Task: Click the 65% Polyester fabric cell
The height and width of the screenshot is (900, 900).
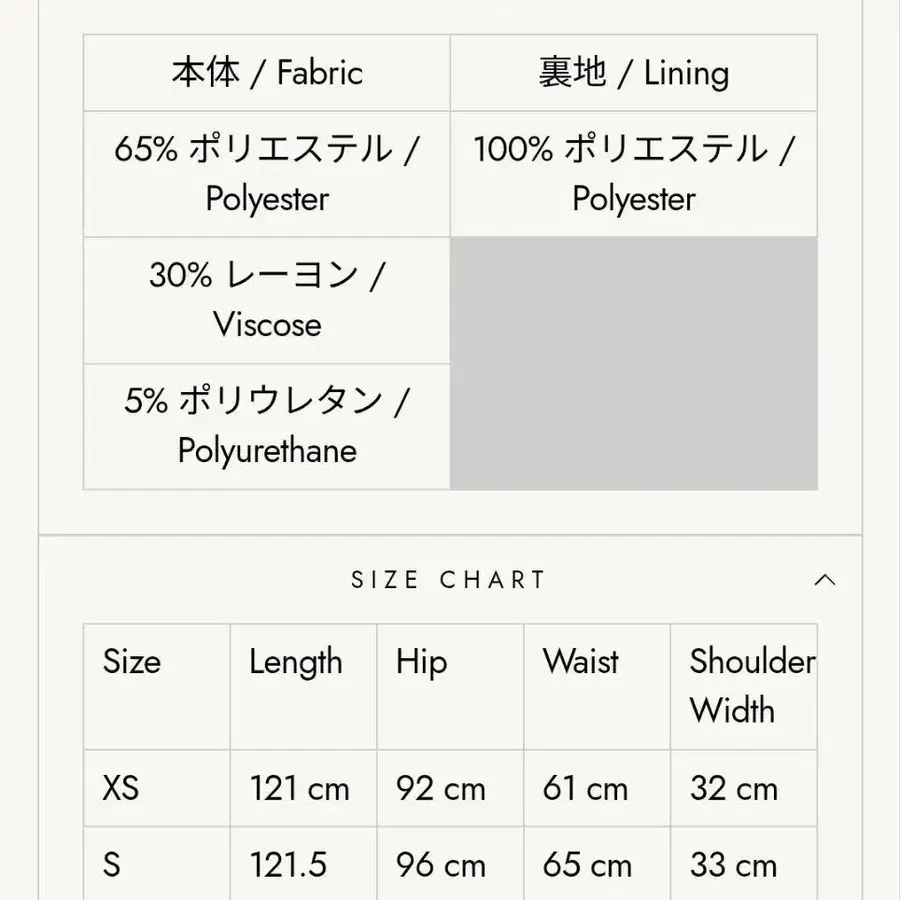Action: (x=267, y=174)
